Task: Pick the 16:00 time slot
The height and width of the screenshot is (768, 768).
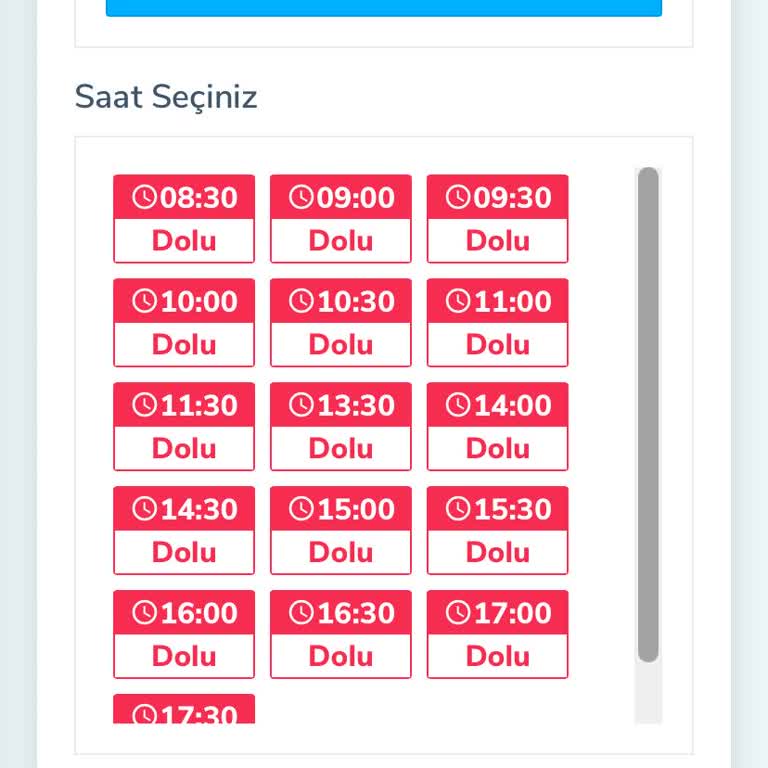Action: (x=184, y=634)
